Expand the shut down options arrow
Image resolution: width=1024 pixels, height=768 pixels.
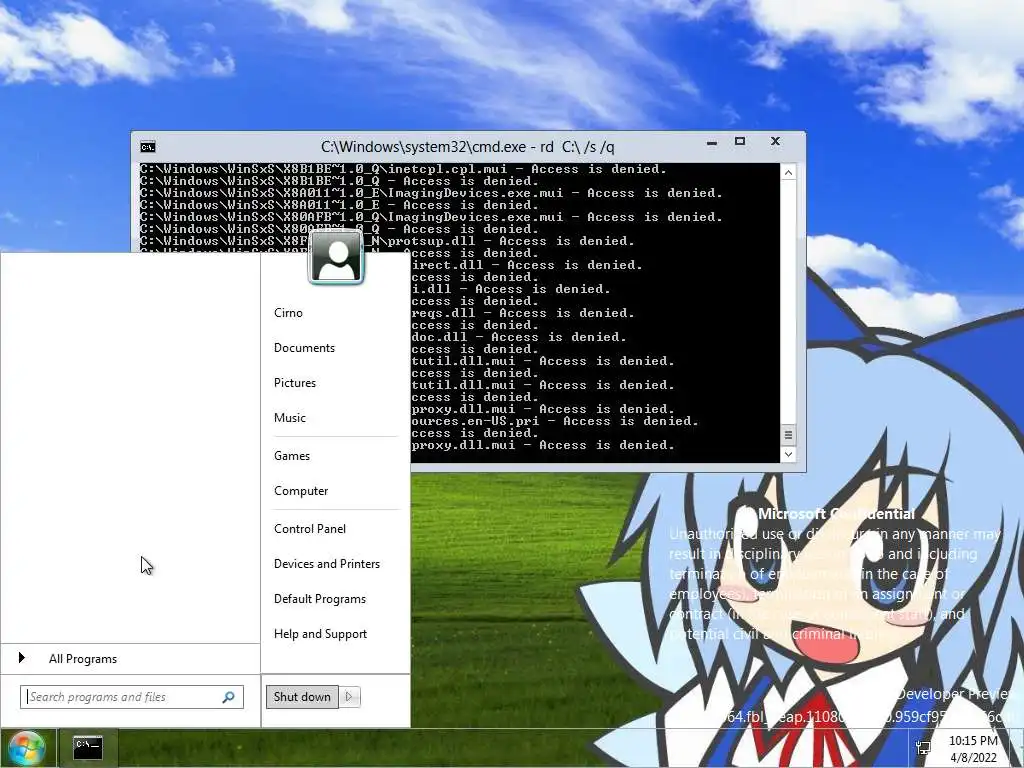(349, 697)
